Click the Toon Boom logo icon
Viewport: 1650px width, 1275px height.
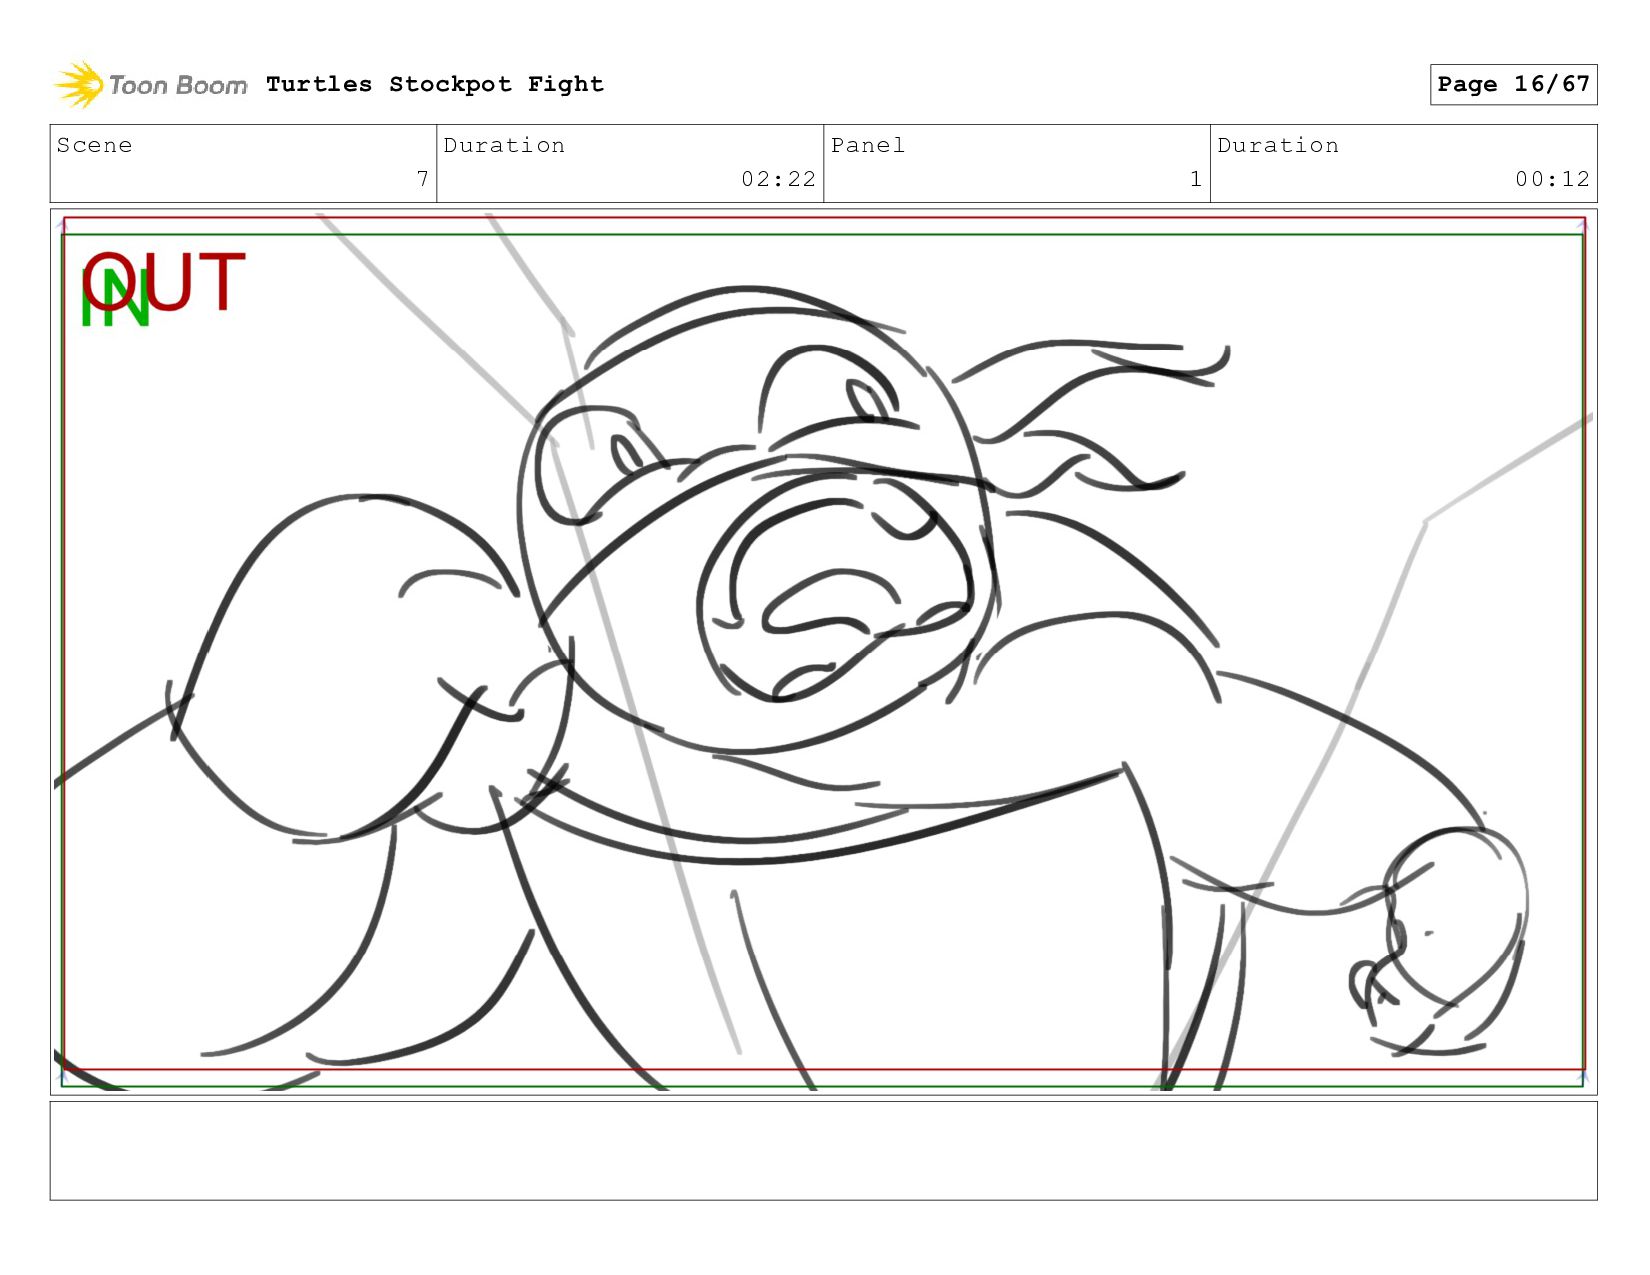[79, 84]
